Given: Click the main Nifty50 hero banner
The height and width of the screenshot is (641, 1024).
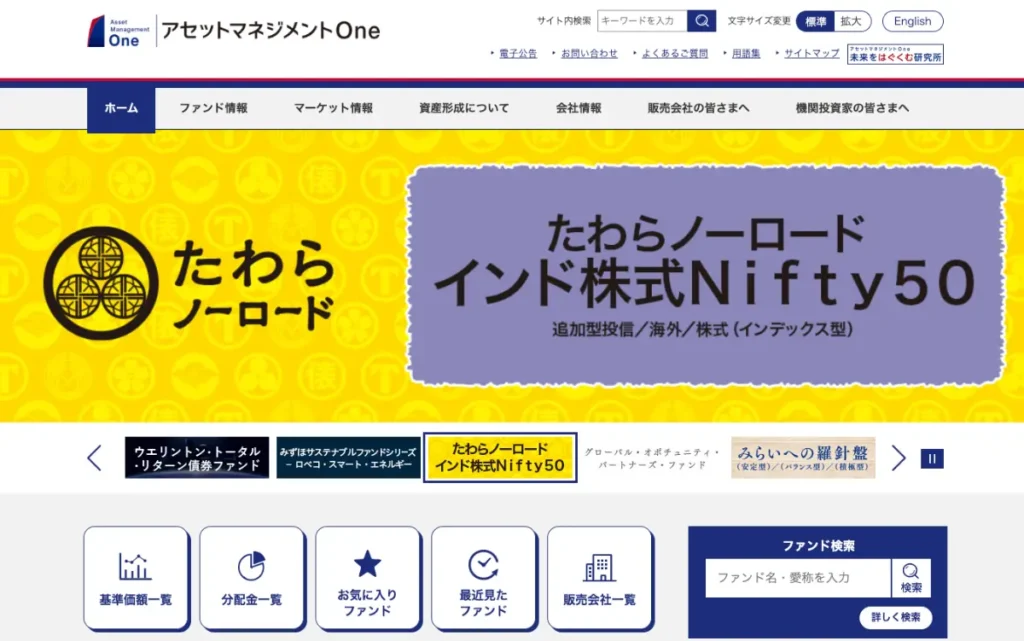Looking at the screenshot, I should pos(706,275).
